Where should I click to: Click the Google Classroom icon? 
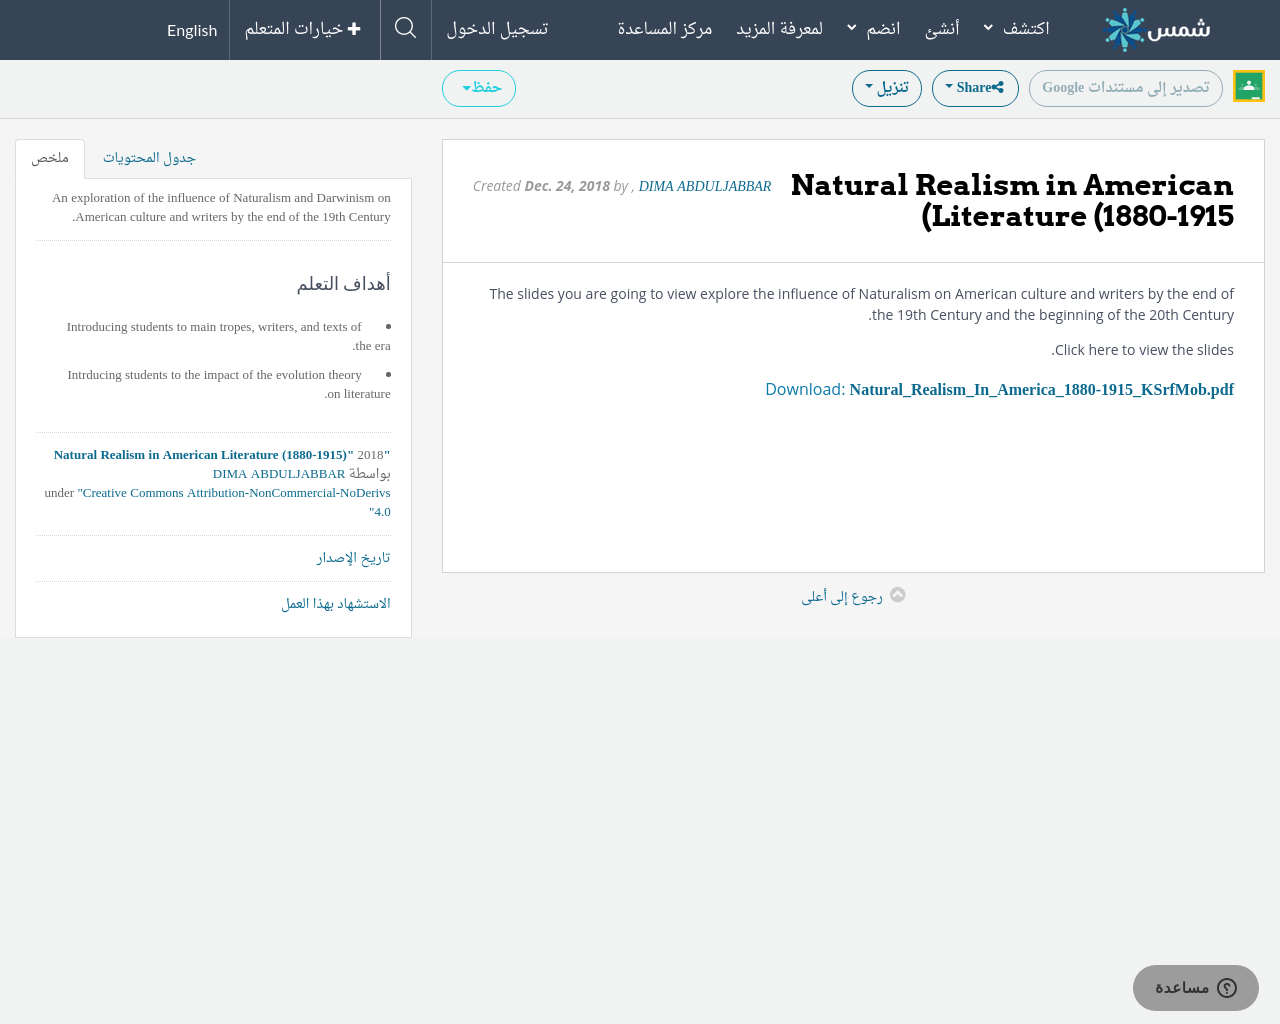point(1248,87)
